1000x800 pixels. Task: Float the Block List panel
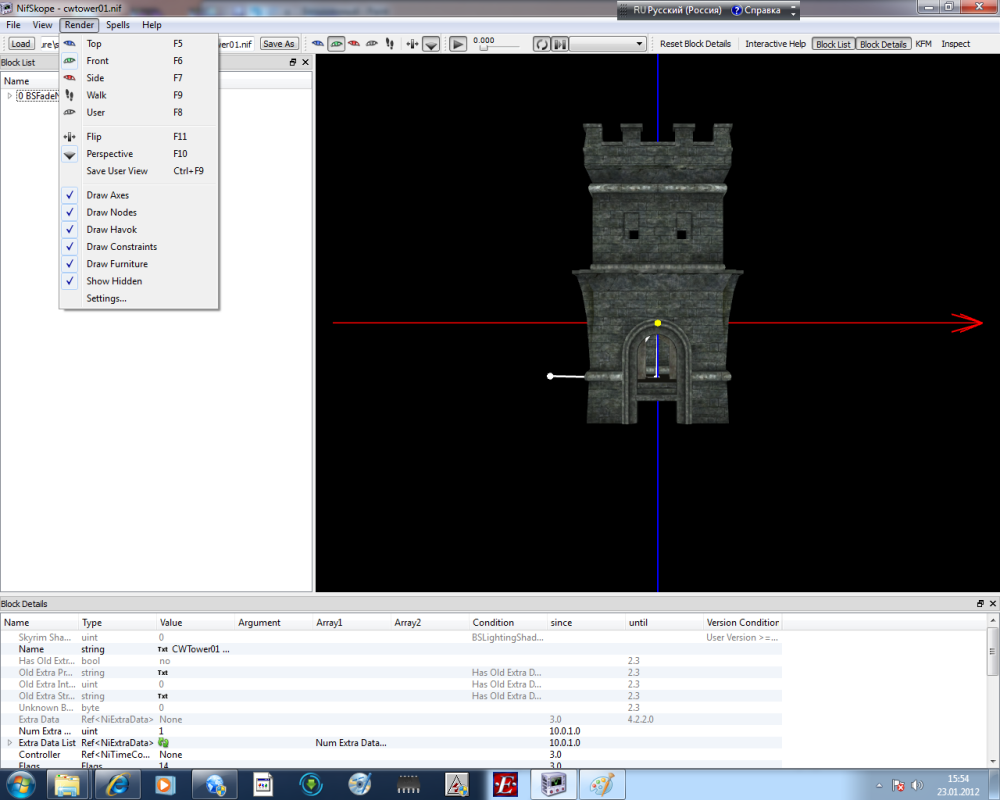point(293,62)
